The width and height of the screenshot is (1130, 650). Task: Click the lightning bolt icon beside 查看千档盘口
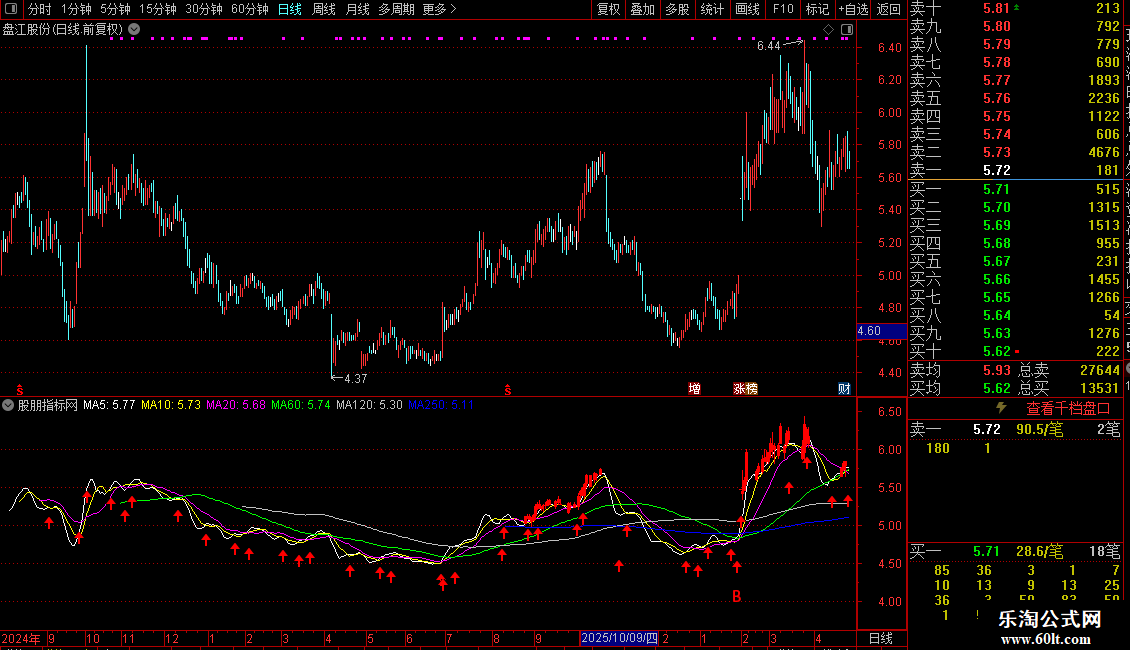click(1001, 408)
